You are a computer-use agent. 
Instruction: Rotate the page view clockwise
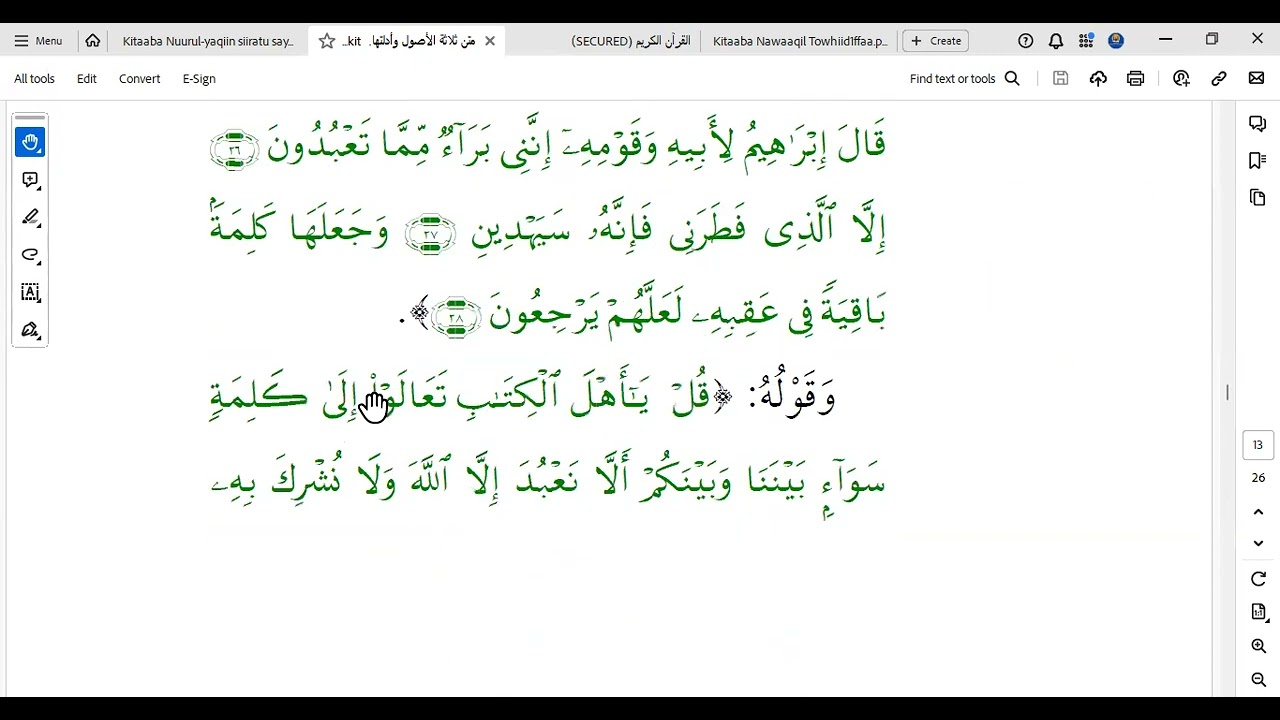click(x=1258, y=579)
